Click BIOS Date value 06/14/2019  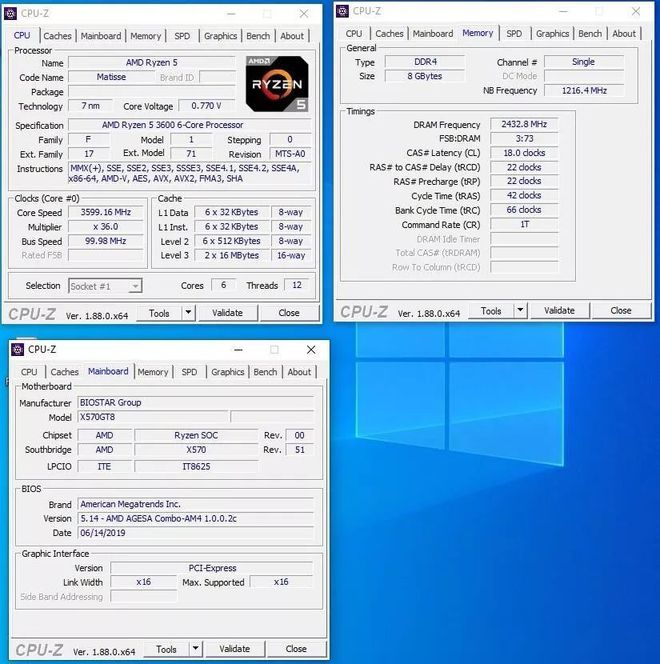tap(196, 533)
